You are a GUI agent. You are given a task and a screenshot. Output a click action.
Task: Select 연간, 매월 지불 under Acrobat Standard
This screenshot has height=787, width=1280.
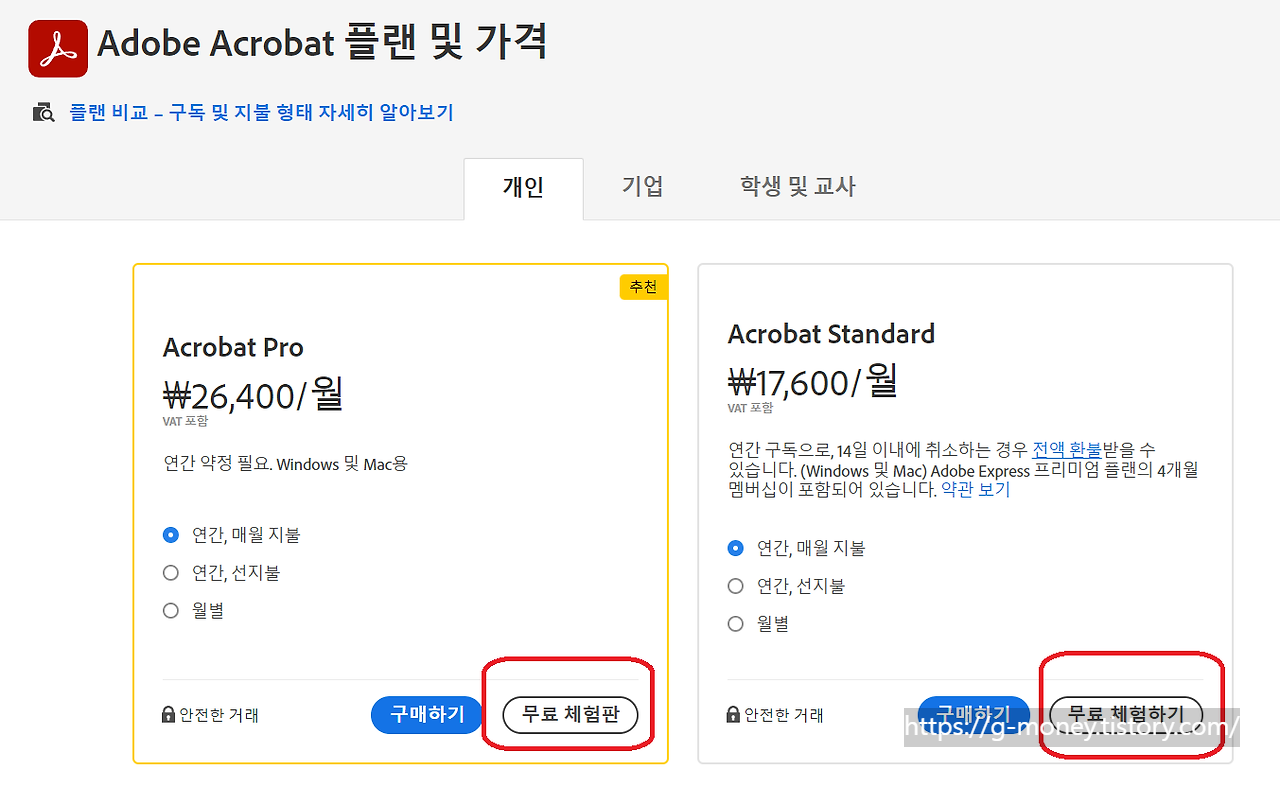(736, 548)
